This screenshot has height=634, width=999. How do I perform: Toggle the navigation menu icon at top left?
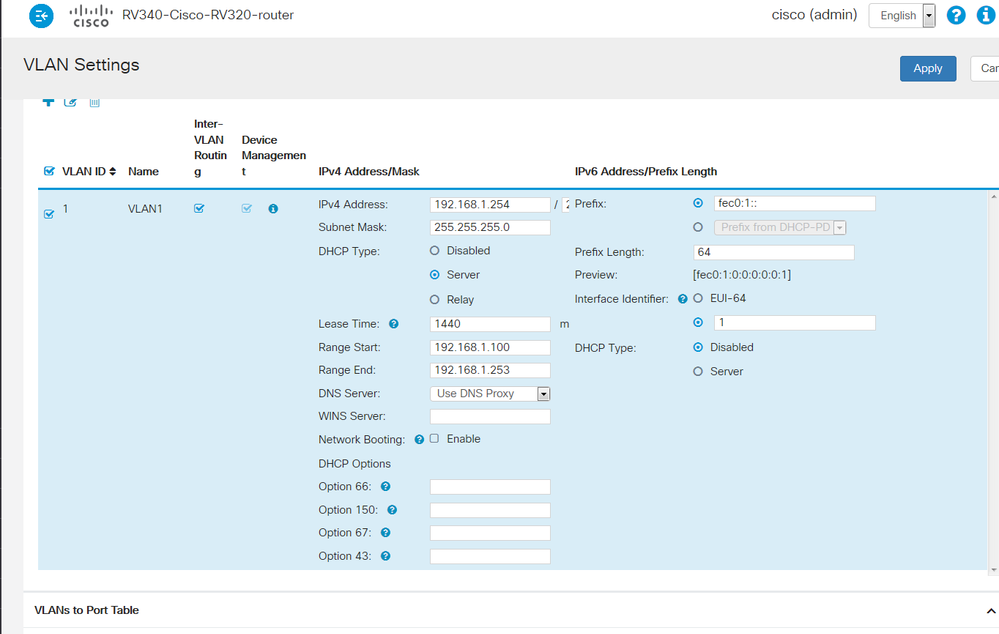coord(41,16)
